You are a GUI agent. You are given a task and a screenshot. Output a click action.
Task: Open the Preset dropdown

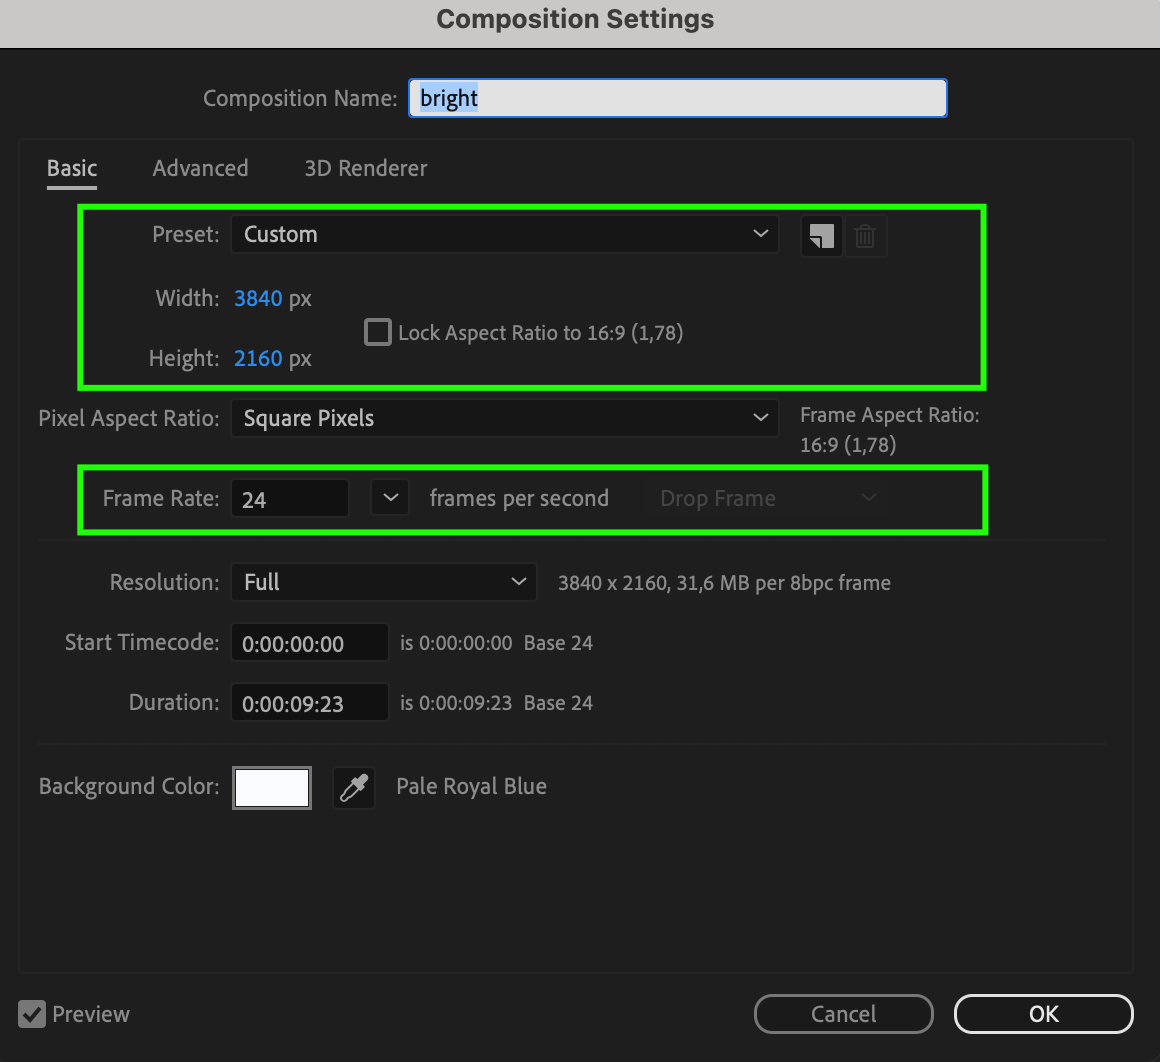click(x=505, y=234)
